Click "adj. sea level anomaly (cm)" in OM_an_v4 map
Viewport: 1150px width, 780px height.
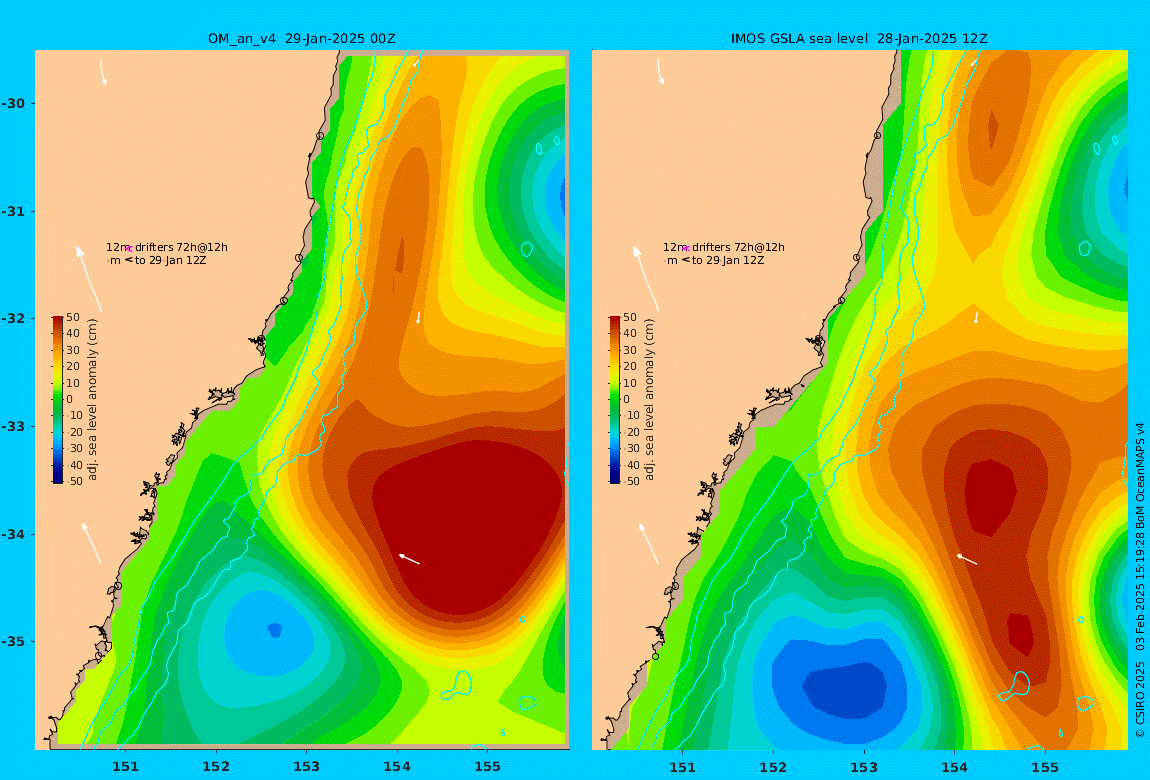[92, 400]
